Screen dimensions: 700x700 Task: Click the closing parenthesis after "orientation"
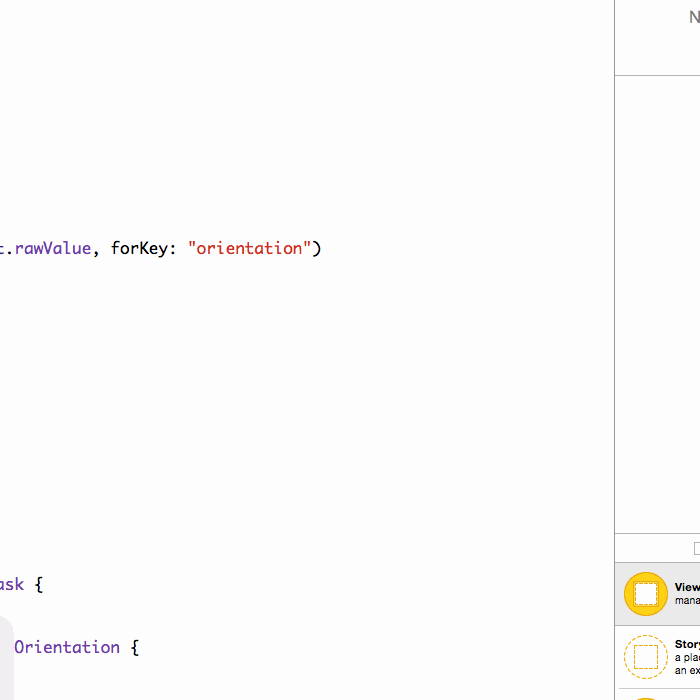click(x=317, y=248)
